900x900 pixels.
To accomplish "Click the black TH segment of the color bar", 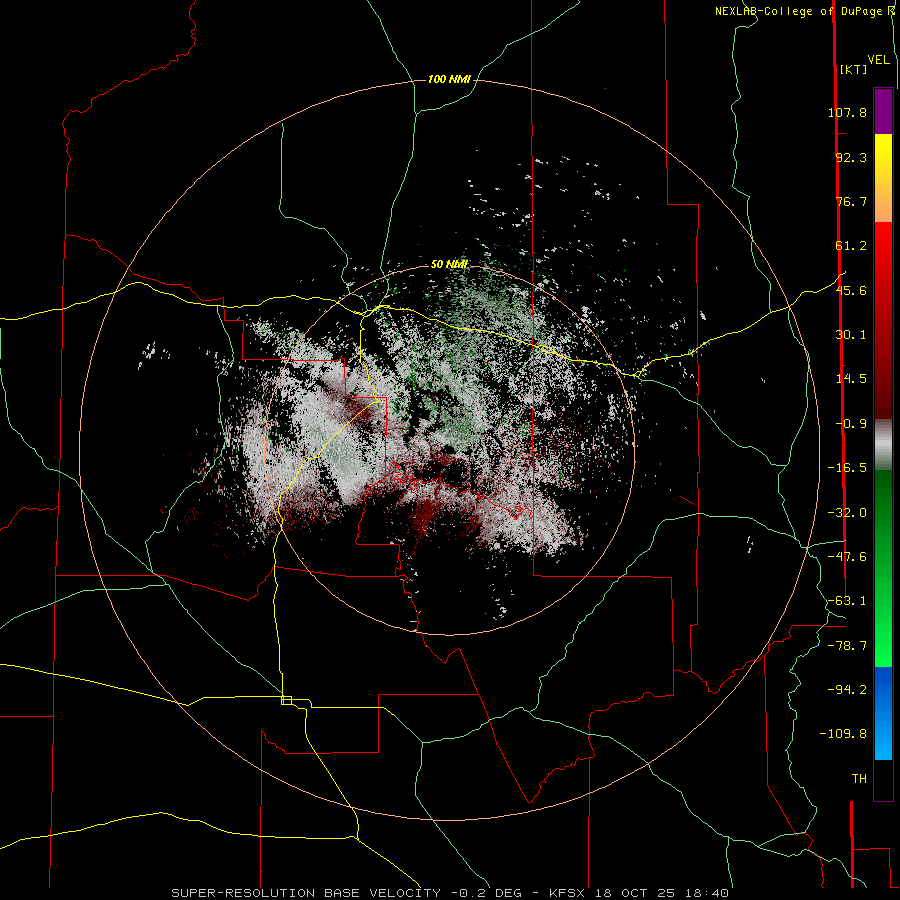I will (883, 779).
